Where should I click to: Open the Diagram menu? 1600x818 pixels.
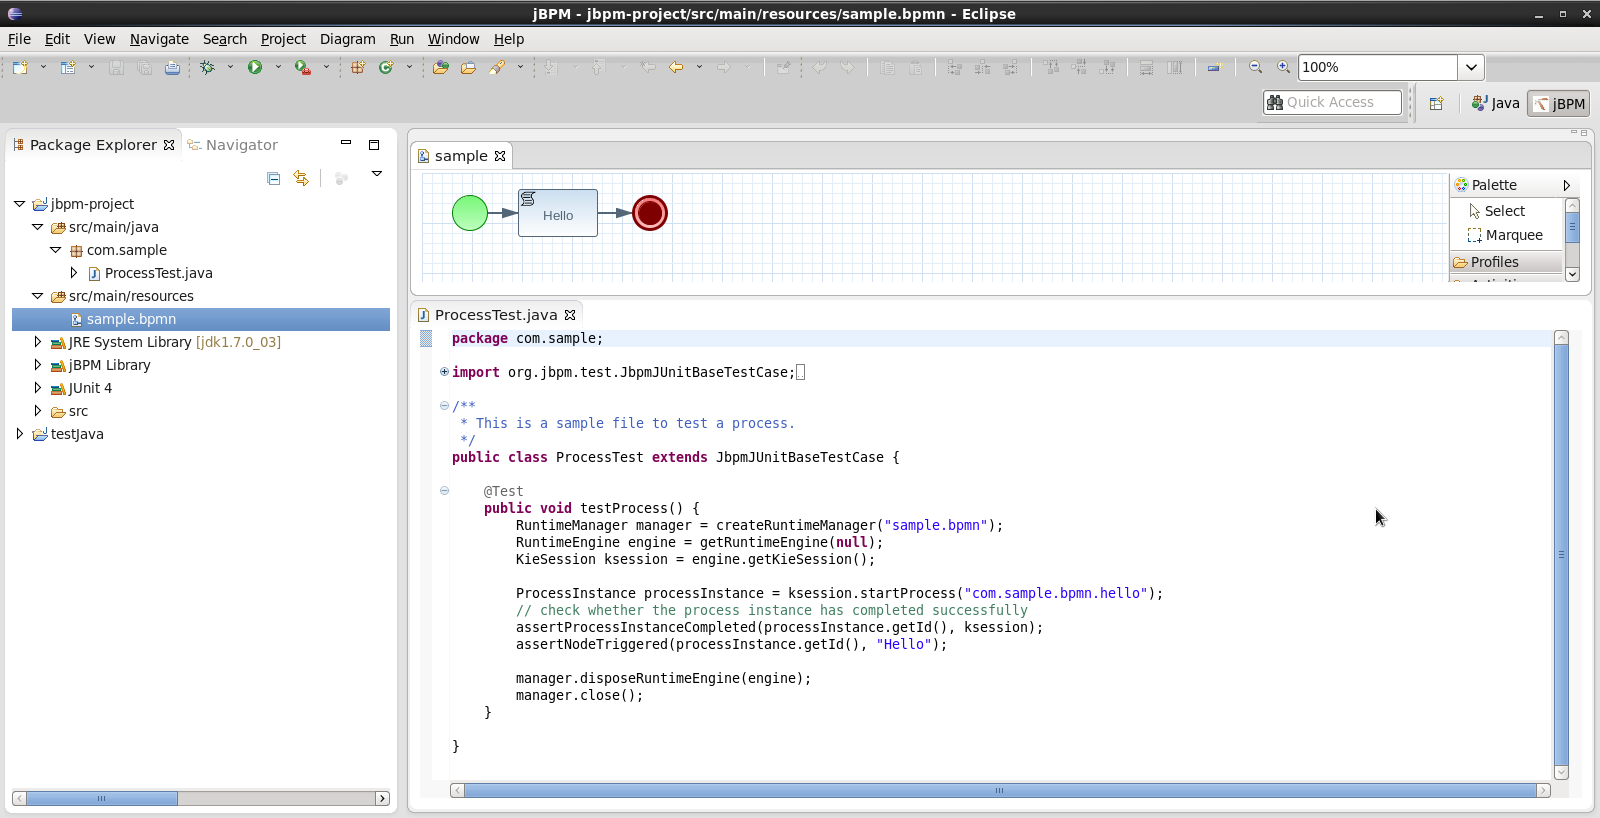tap(347, 39)
